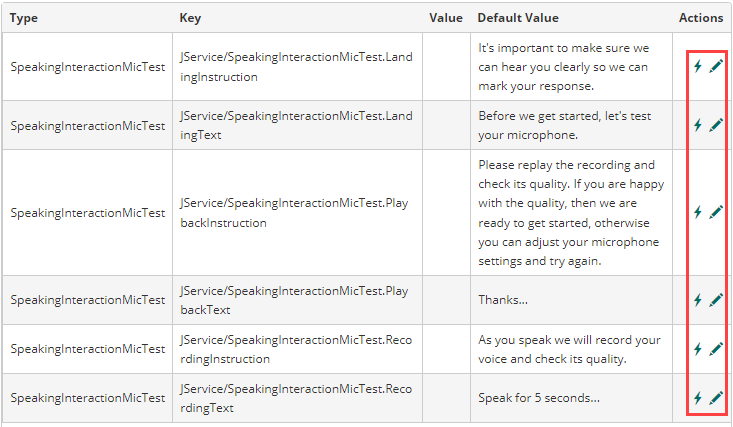
Task: Click lightning icon for PlaybackText row
Action: pos(698,300)
